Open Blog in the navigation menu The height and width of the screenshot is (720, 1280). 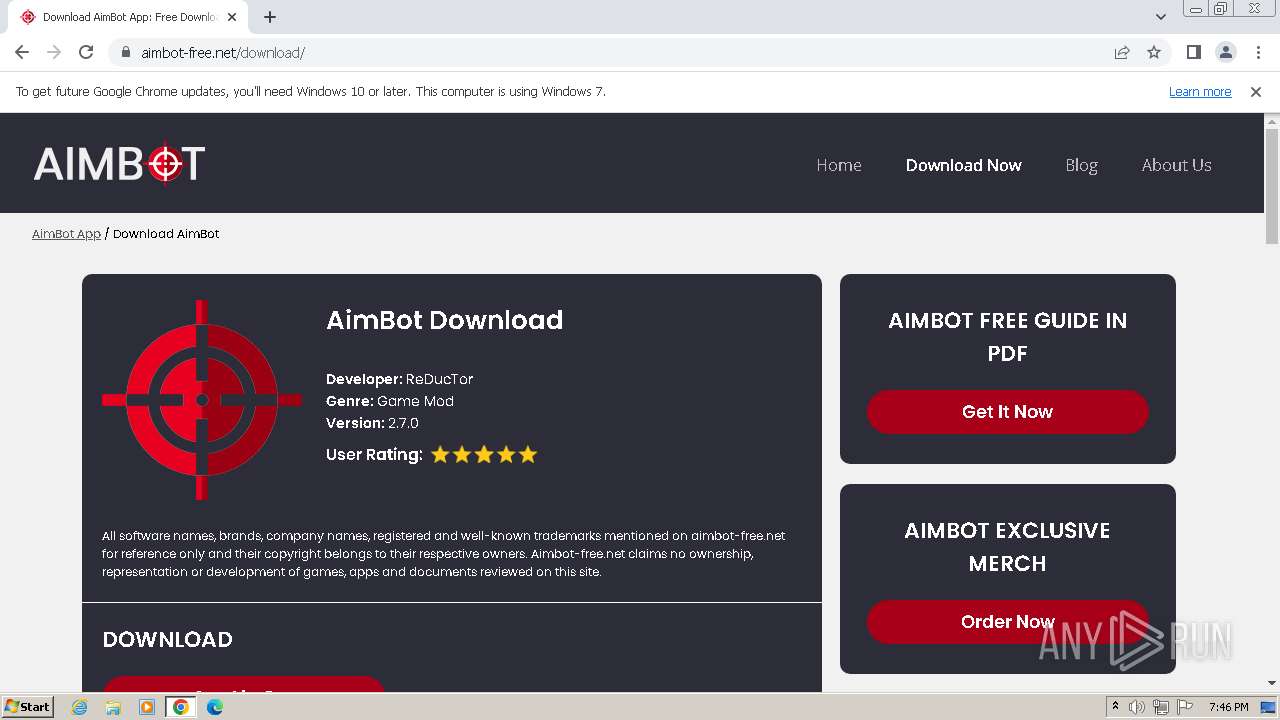pyautogui.click(x=1081, y=165)
